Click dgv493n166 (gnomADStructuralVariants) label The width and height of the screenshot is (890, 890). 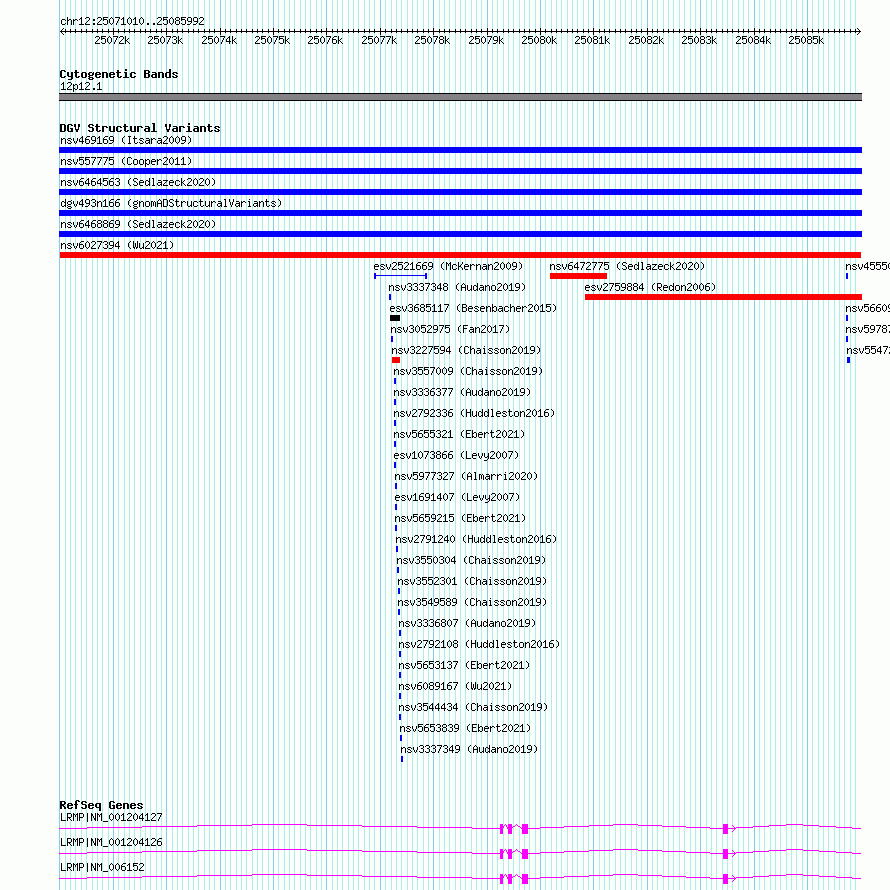[171, 203]
